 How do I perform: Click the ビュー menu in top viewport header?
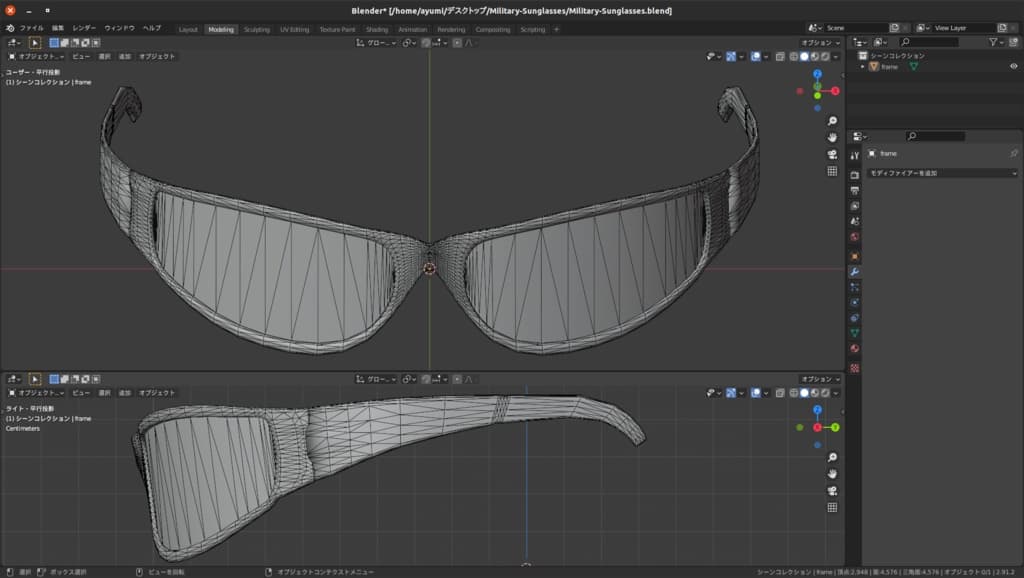click(x=81, y=57)
